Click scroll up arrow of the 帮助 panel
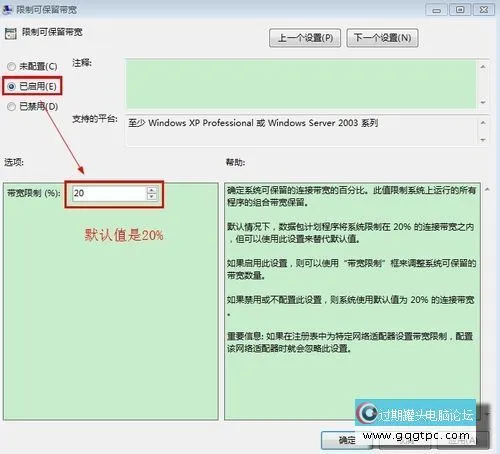The width and height of the screenshot is (500, 454). pos(487,189)
